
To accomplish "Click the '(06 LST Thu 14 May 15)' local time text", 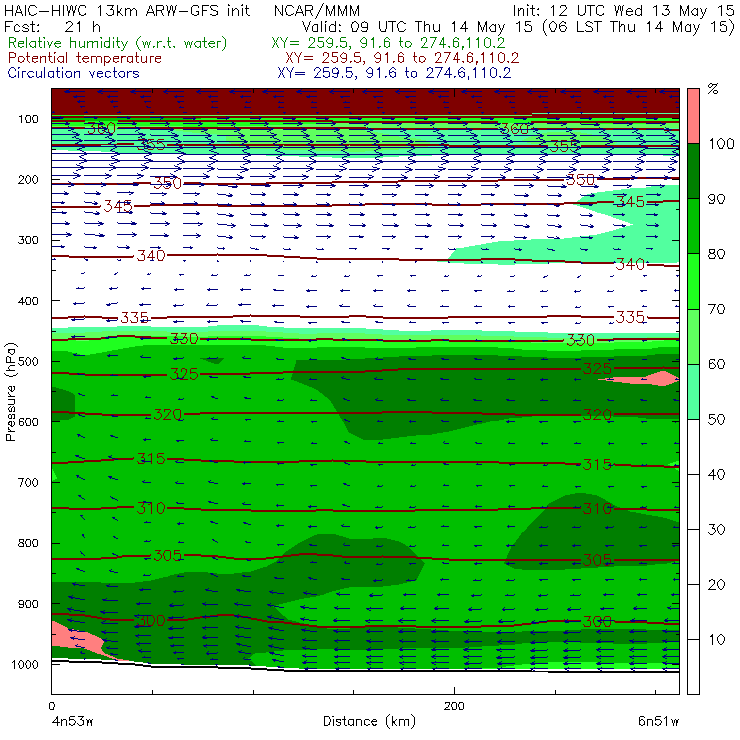I will (x=639, y=27).
